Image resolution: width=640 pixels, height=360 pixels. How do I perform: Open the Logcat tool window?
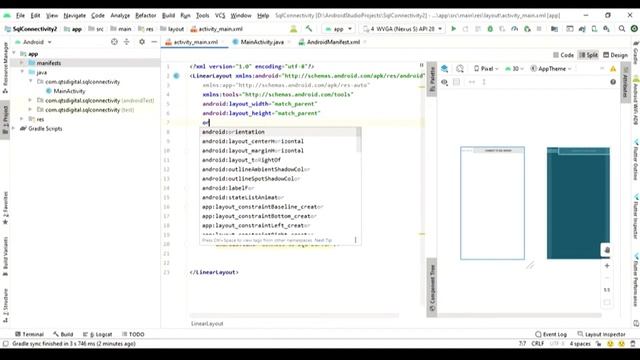pyautogui.click(x=97, y=334)
